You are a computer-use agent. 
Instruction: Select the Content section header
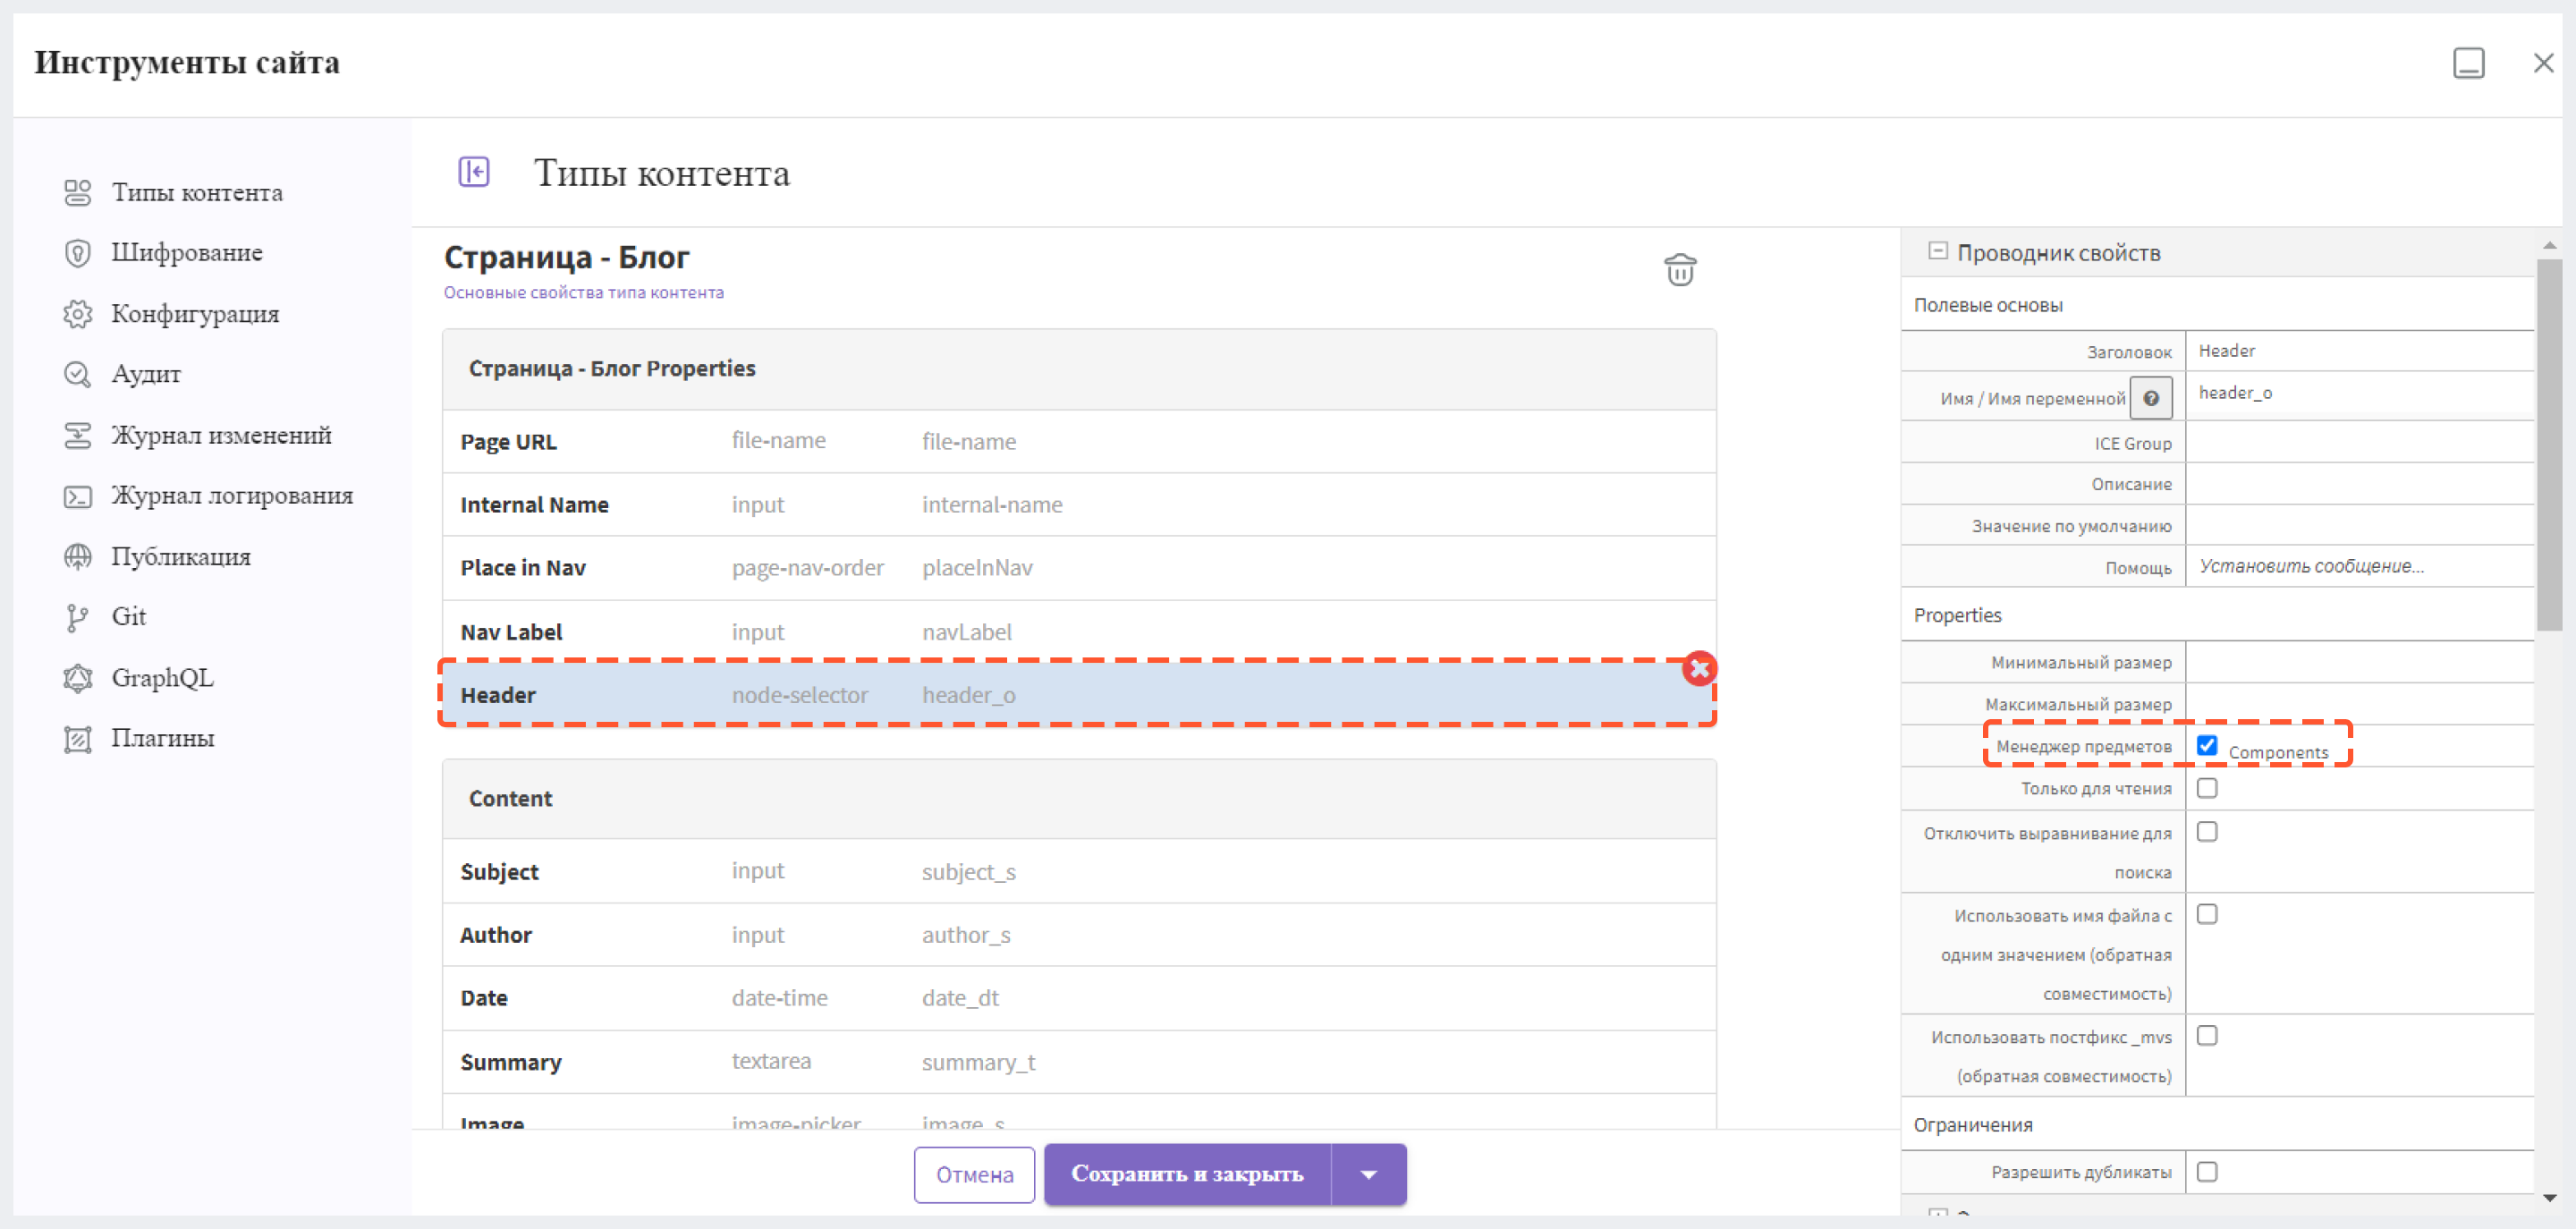point(1079,799)
